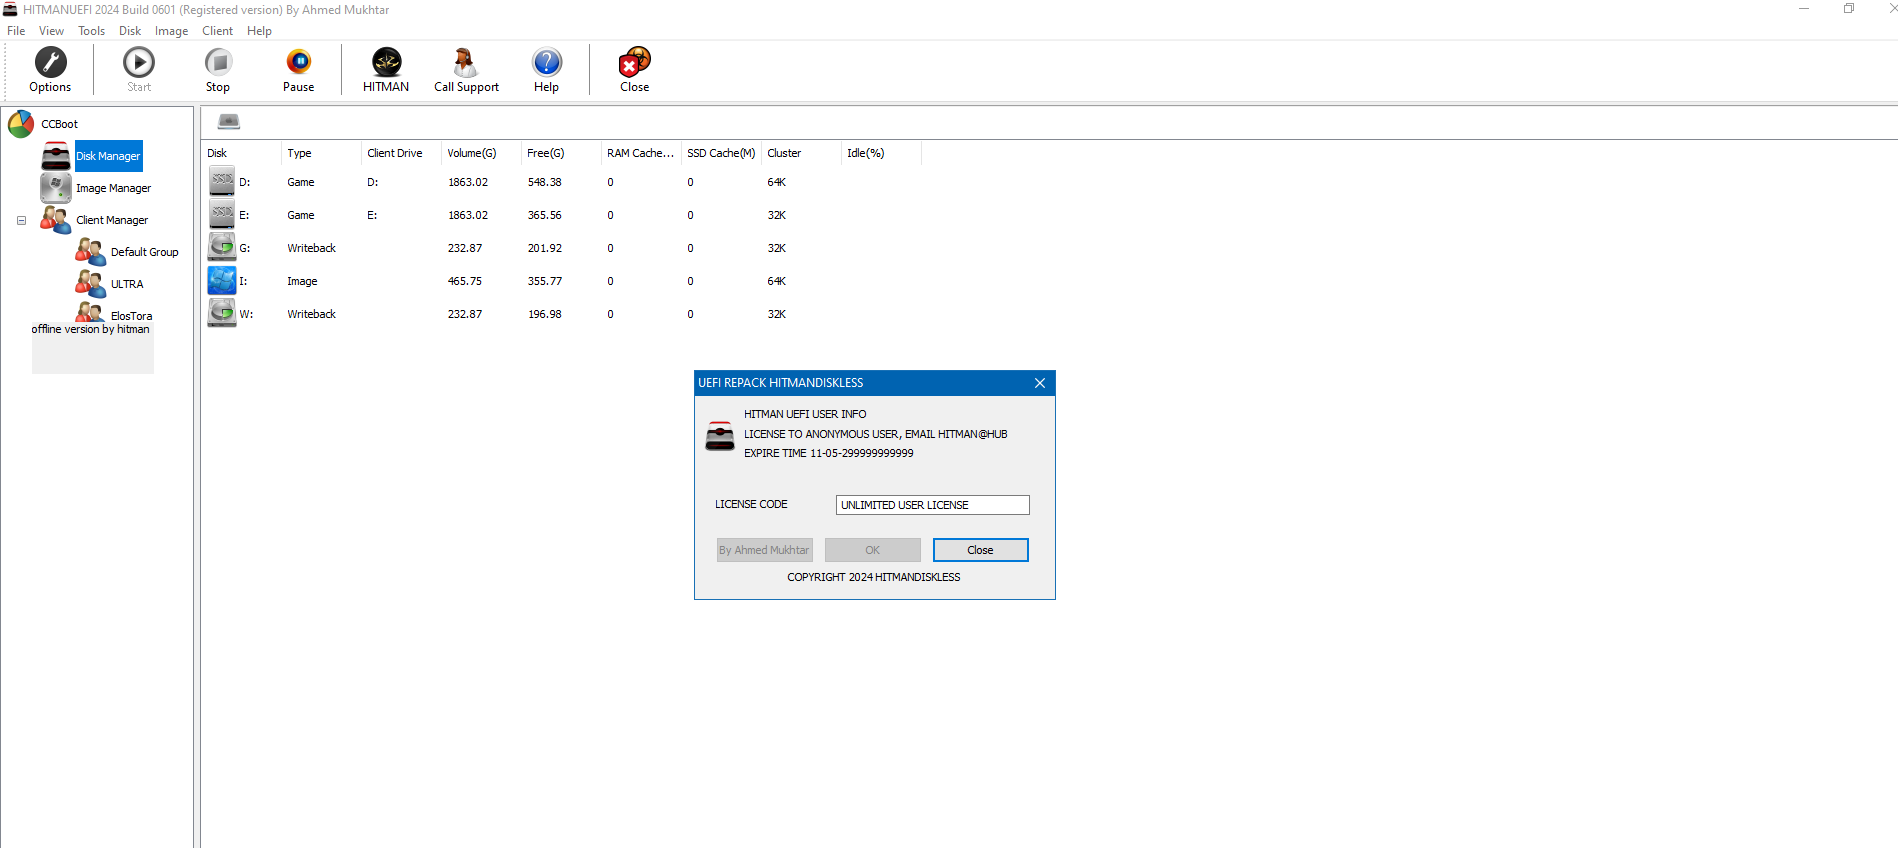The image size is (1898, 848).
Task: Select the Default Group icon
Action: tap(91, 252)
